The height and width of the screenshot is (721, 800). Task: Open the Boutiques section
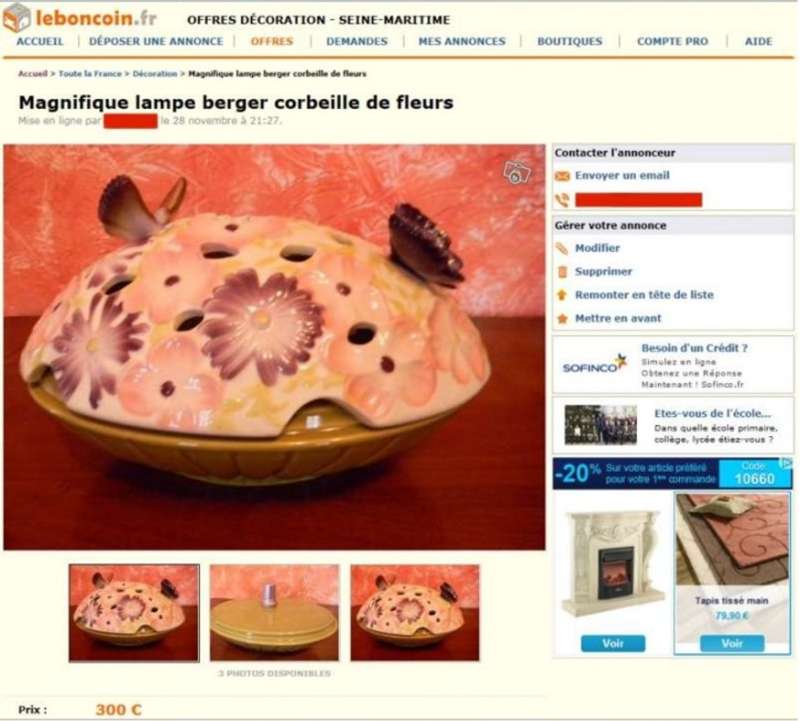click(570, 41)
